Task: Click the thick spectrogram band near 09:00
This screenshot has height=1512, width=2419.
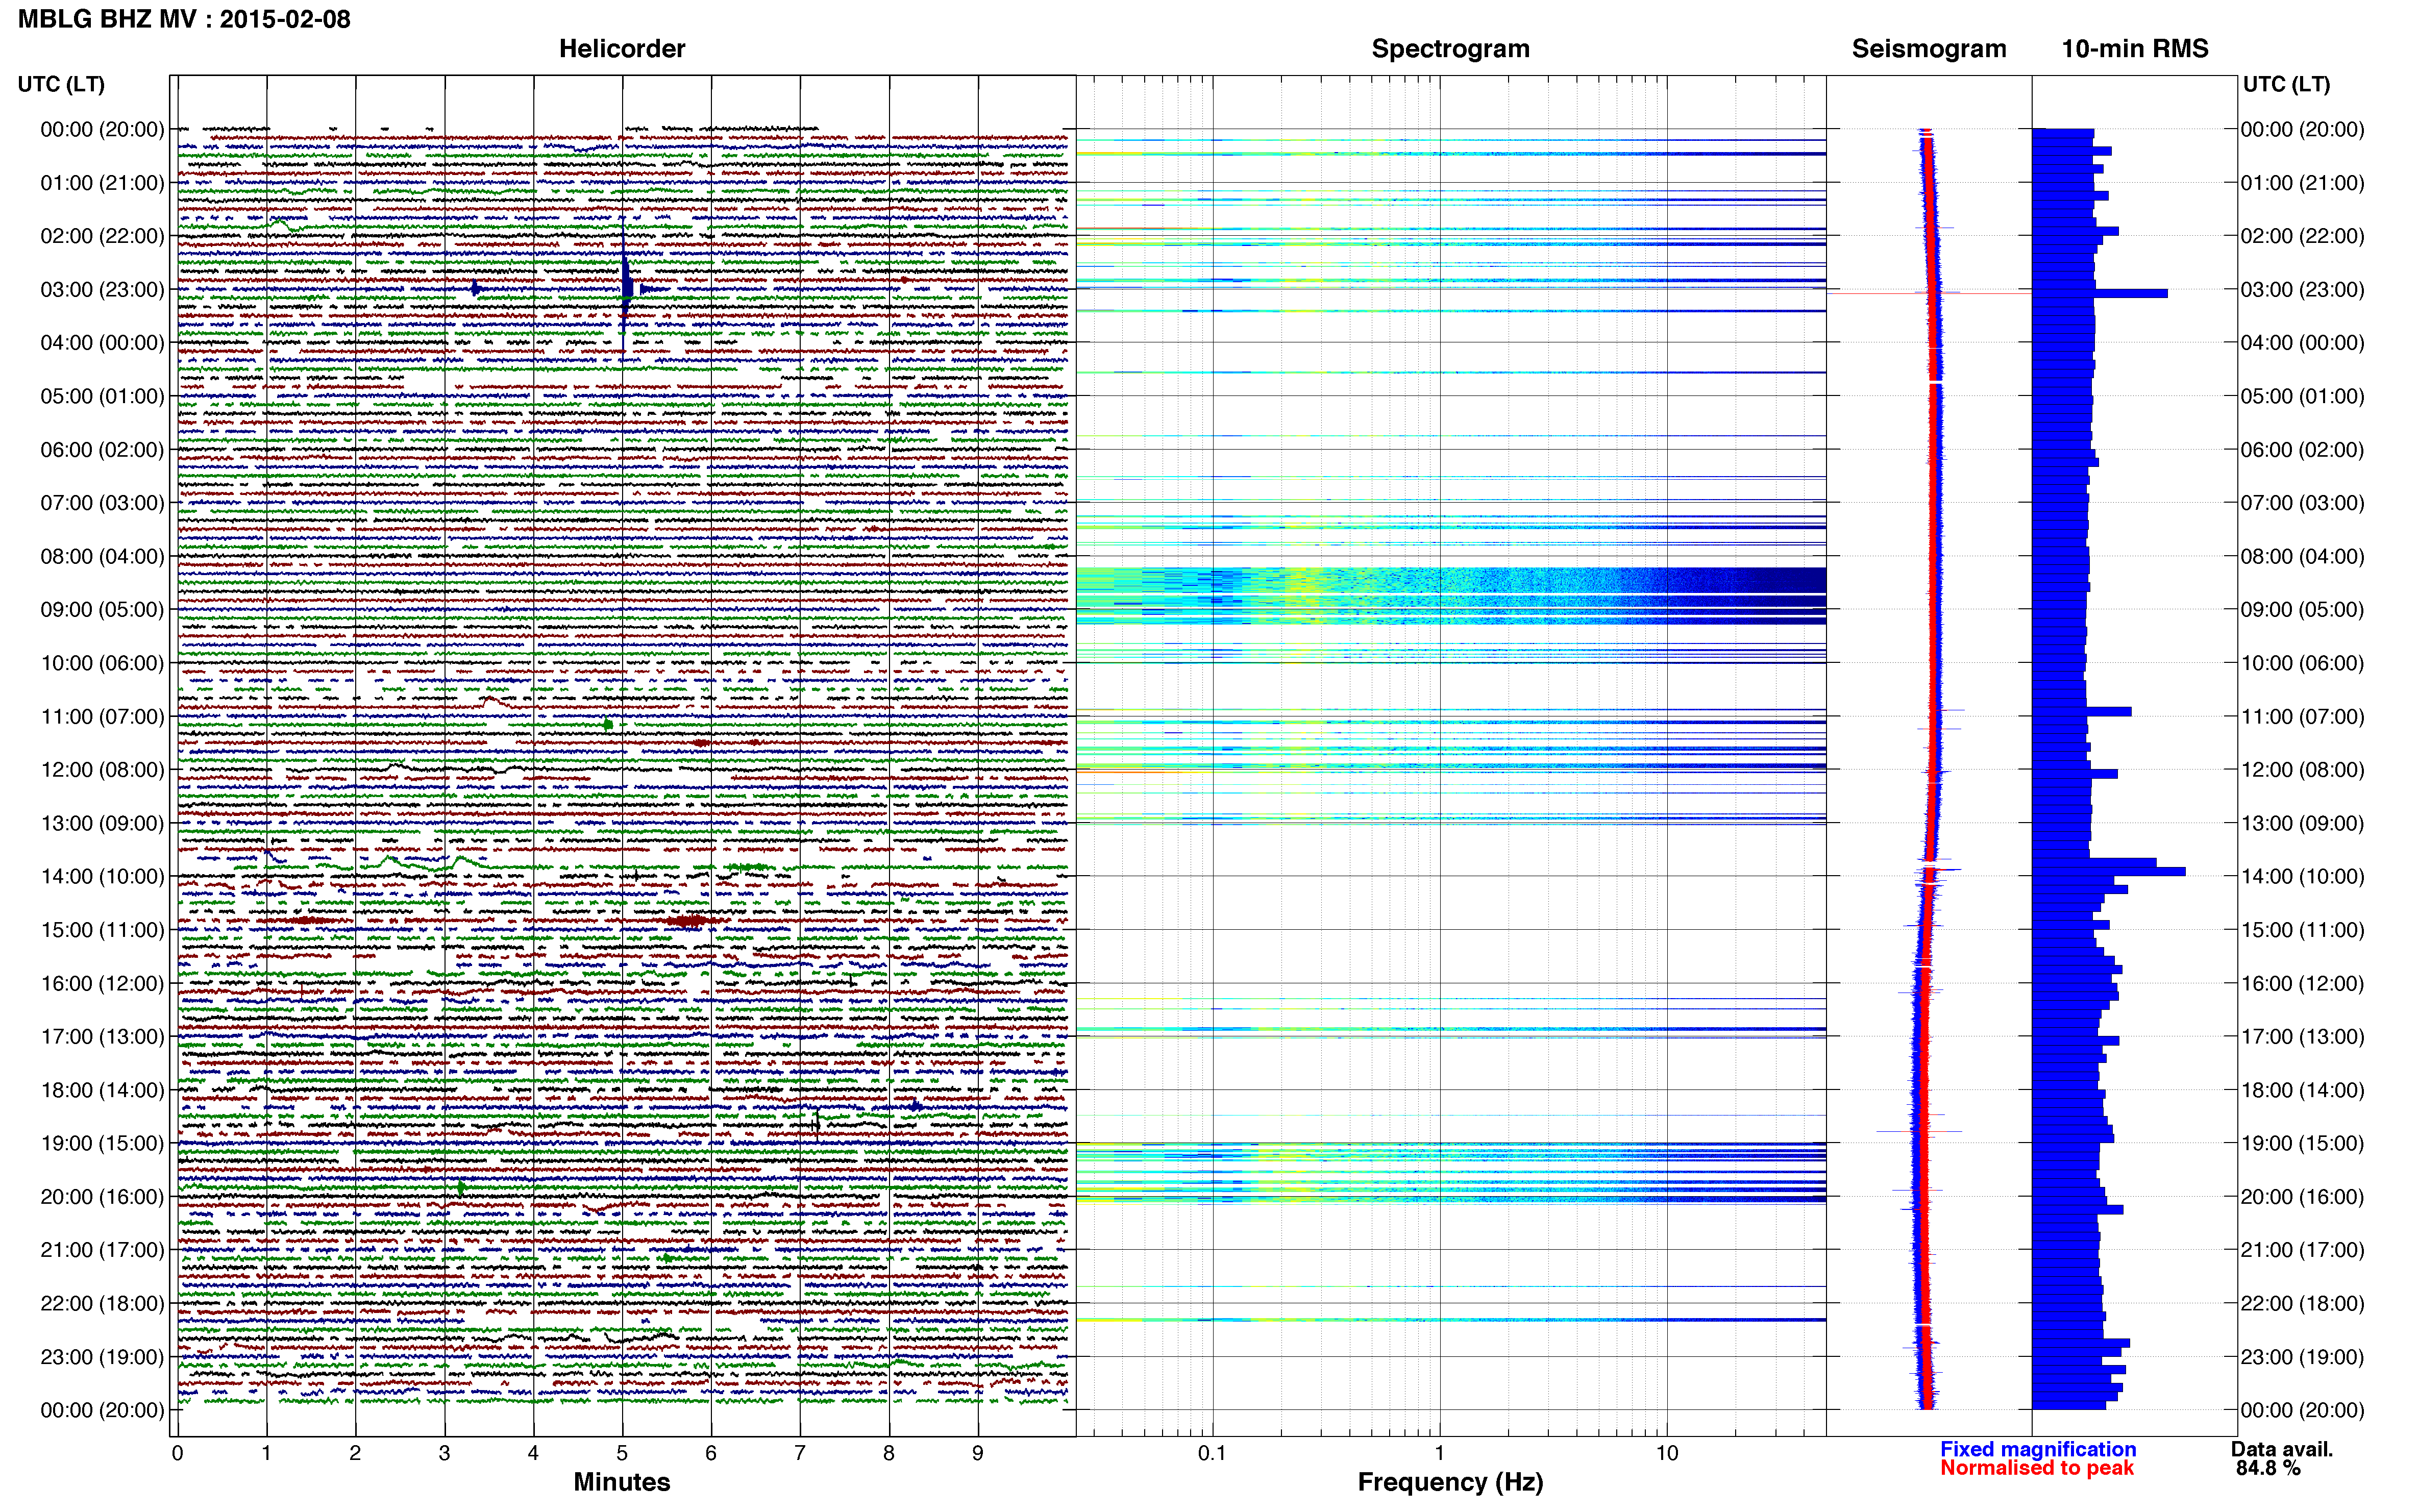Action: click(1450, 596)
